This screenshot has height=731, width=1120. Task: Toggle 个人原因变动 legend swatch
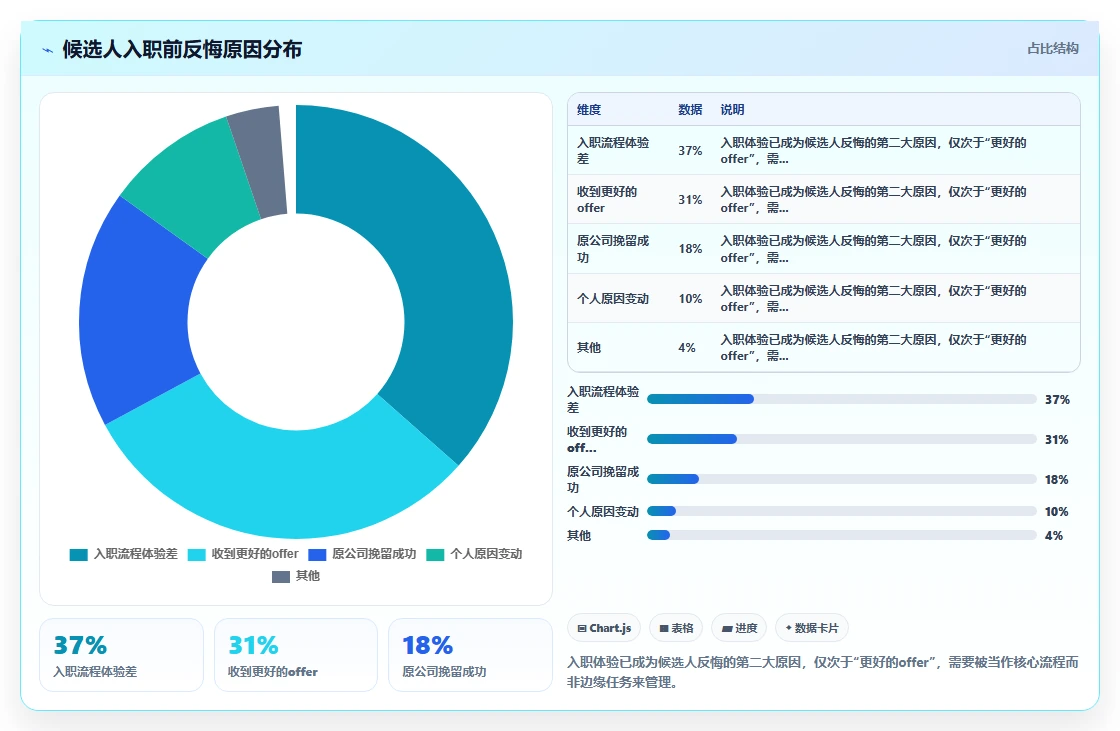(x=435, y=555)
